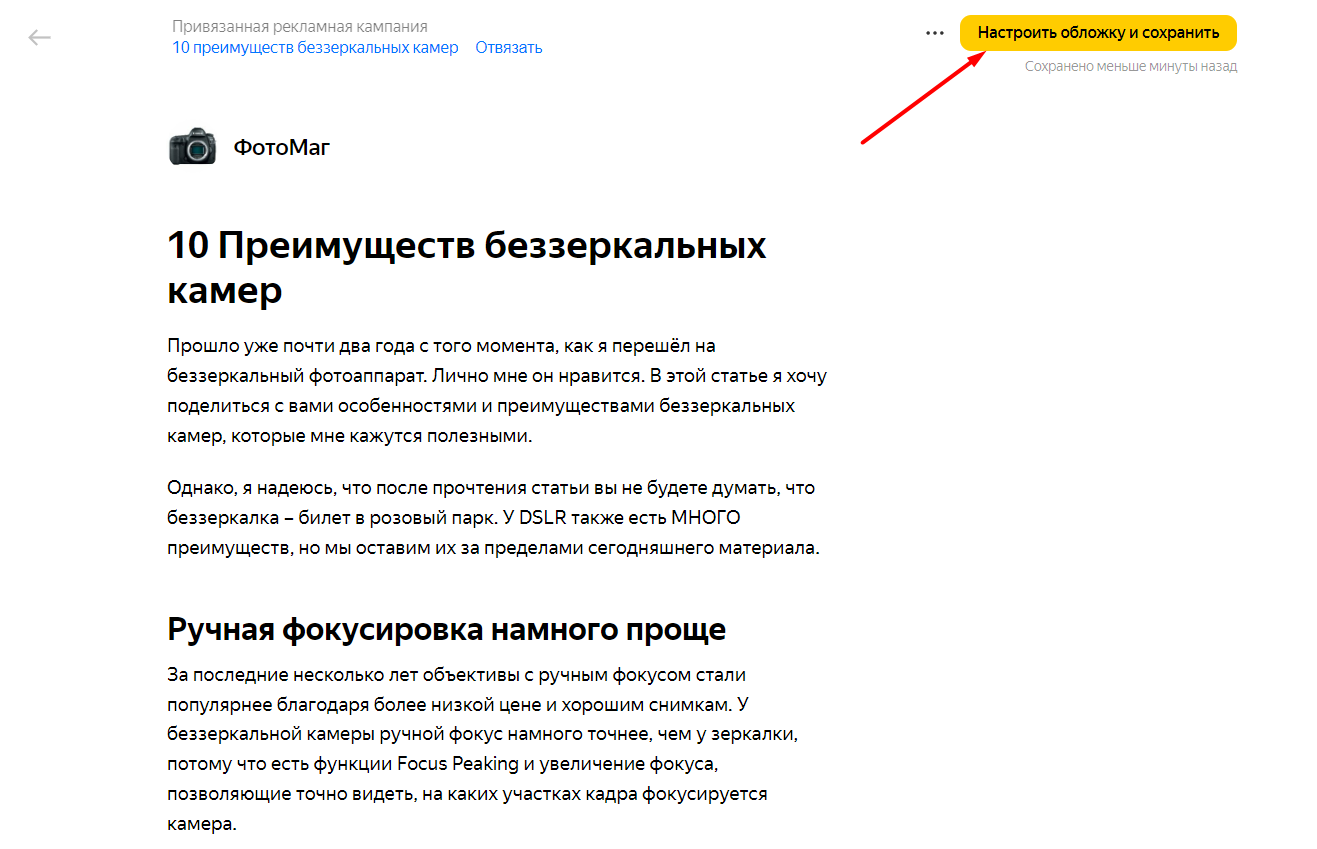Screen dimensions: 1317x849
Task: Click the 'Привязанная рекламная кампания' label
Action: tap(299, 26)
